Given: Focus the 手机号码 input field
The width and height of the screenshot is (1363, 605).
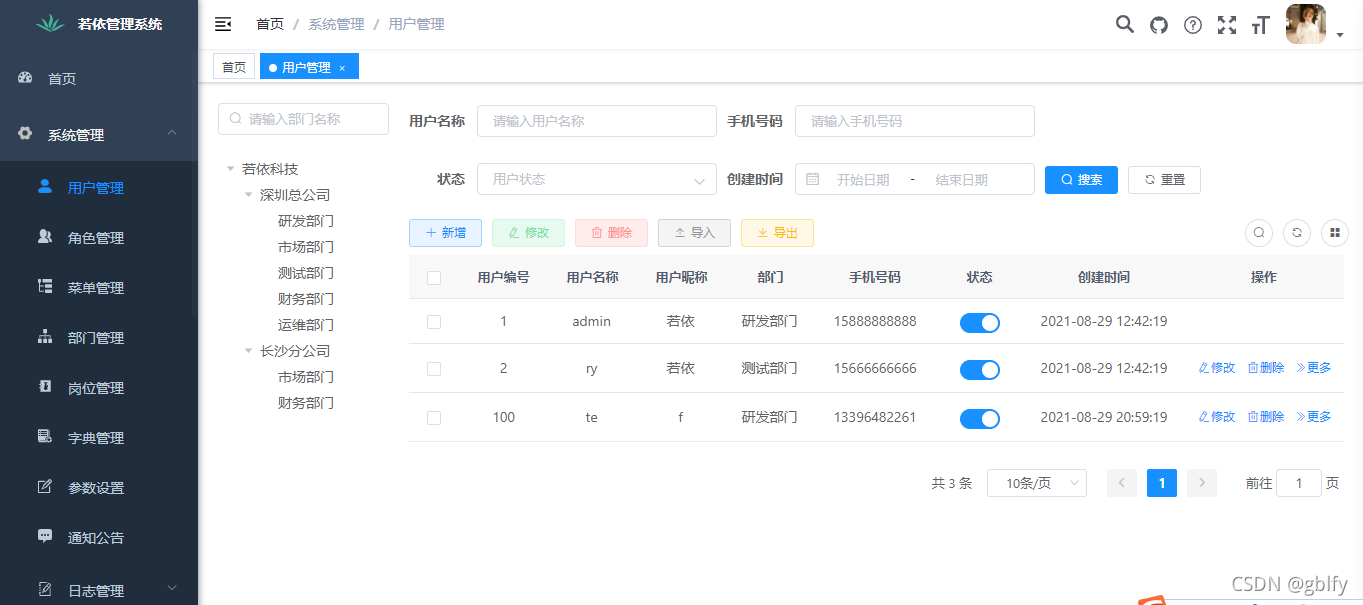Looking at the screenshot, I should coord(915,120).
